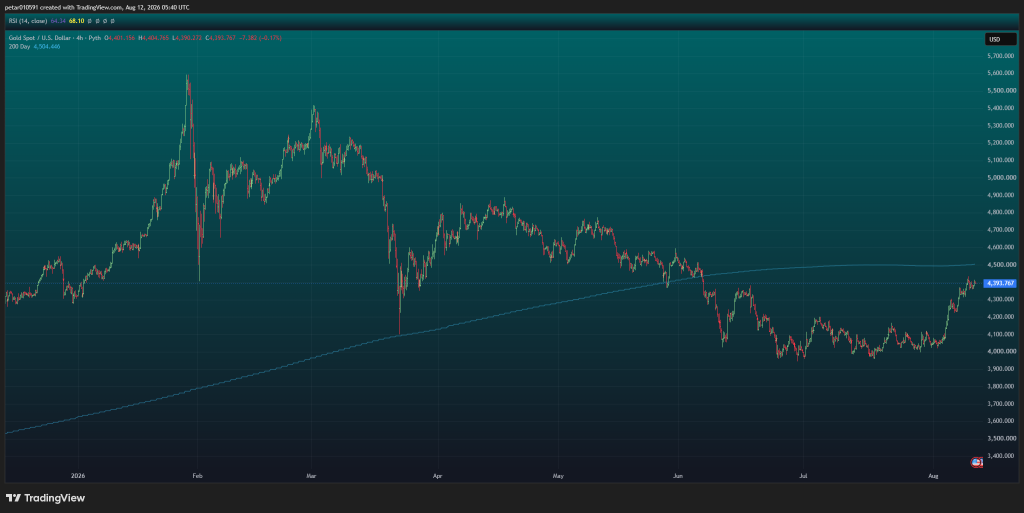Click the Feb time axis label
Viewport: 1024px width, 513px height.
[197, 476]
